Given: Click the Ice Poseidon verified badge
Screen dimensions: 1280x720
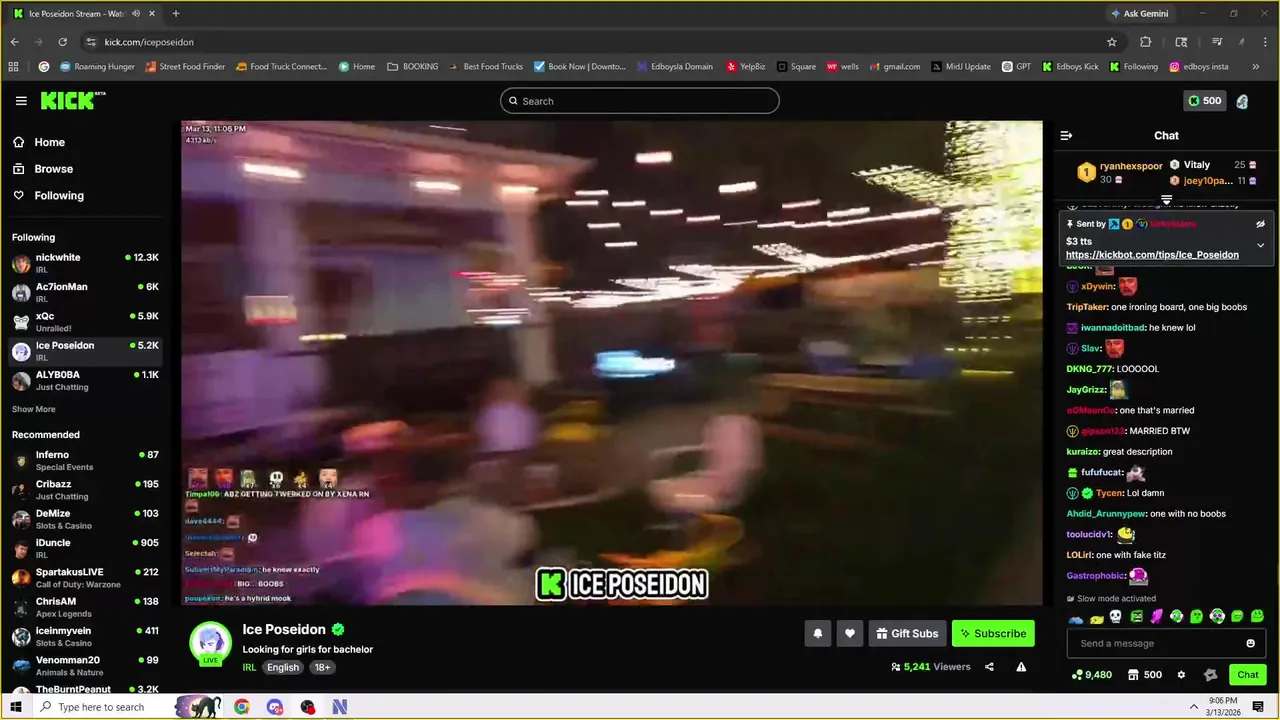Looking at the screenshot, I should 338,629.
